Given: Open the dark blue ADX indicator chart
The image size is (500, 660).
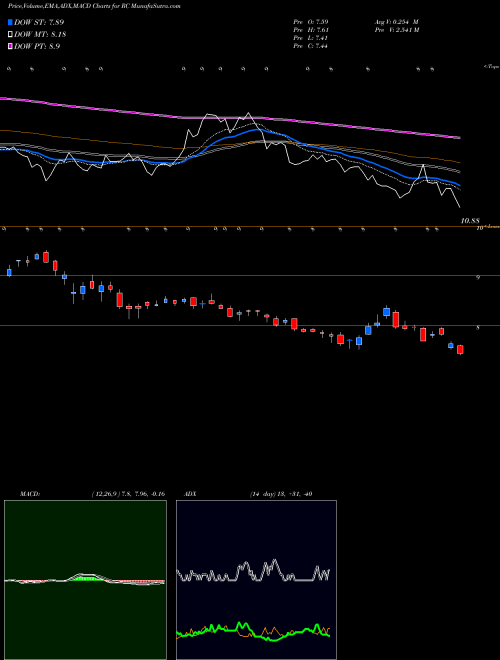Looking at the screenshot, I should click(256, 580).
